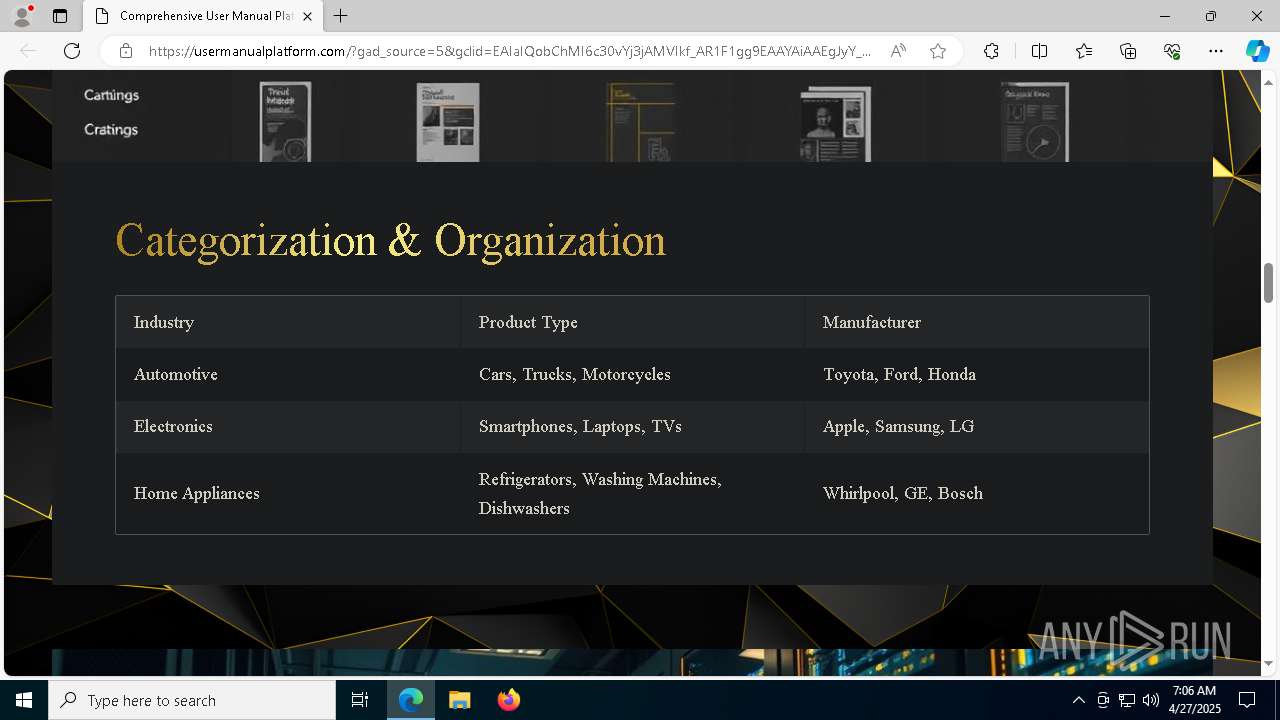Image resolution: width=1280 pixels, height=720 pixels.
Task: Open the volume control icon
Action: click(x=1151, y=700)
